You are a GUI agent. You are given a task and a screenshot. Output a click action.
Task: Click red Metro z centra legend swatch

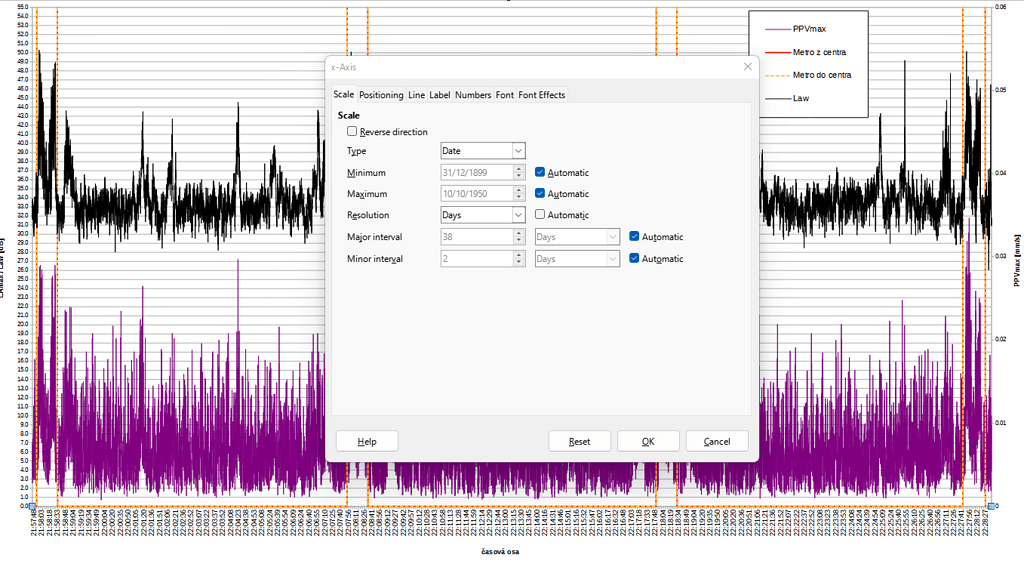pos(777,52)
